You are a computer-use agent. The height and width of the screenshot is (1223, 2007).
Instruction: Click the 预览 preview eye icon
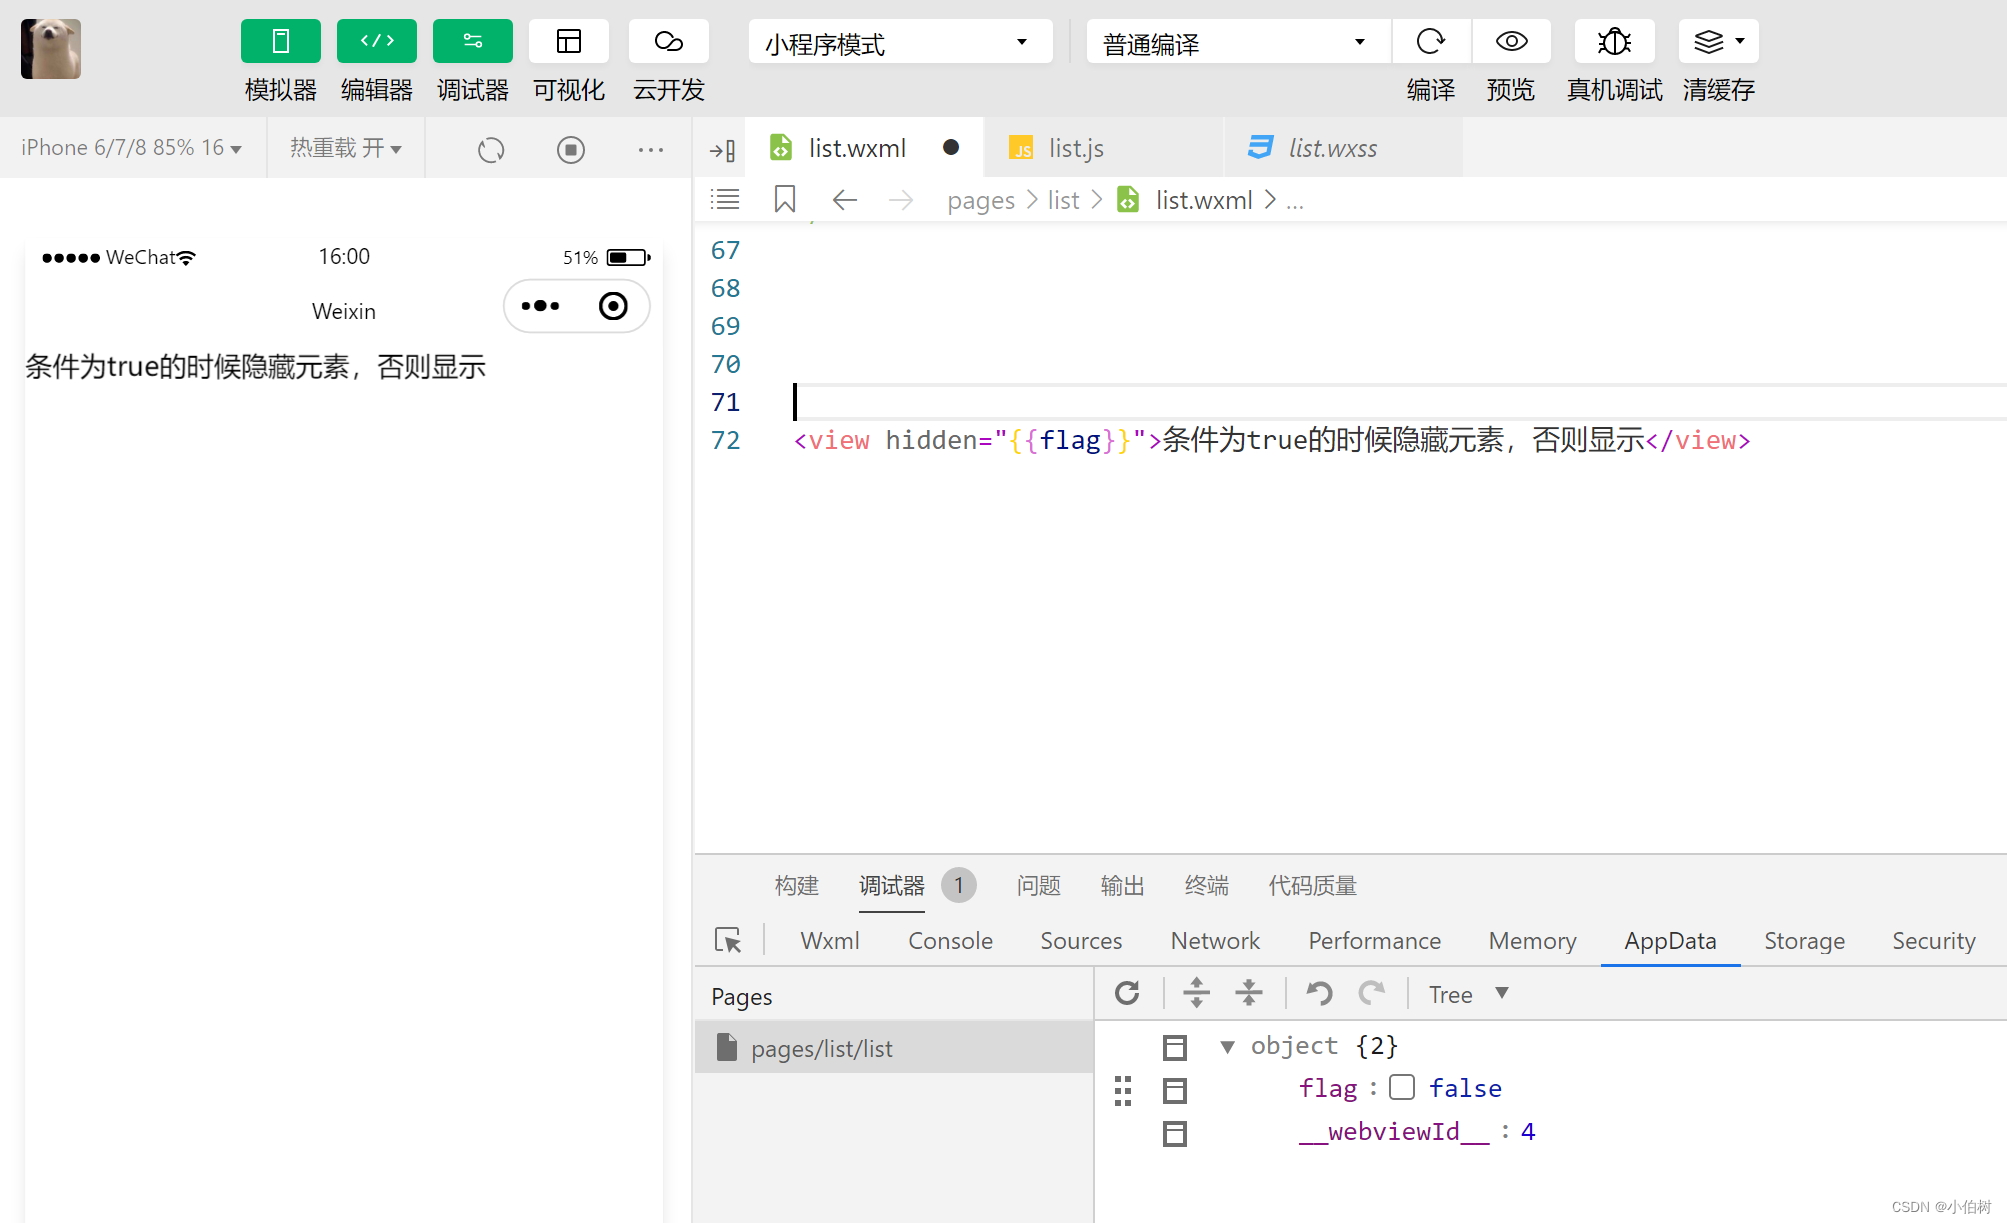click(x=1511, y=41)
